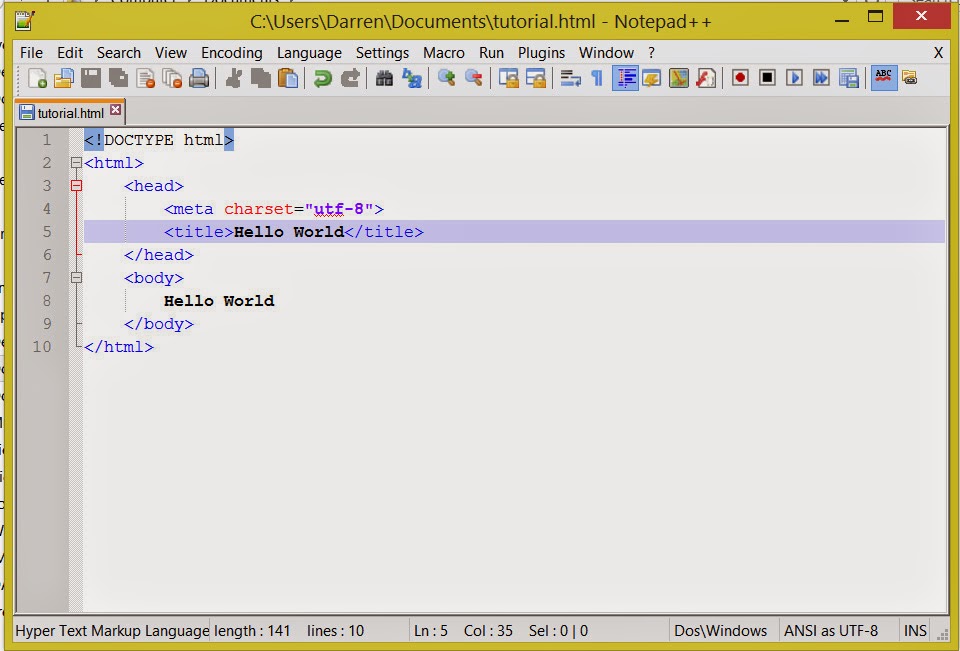This screenshot has height=651, width=960.
Task: Collapse the html fold marker on line 2
Action: click(76, 163)
